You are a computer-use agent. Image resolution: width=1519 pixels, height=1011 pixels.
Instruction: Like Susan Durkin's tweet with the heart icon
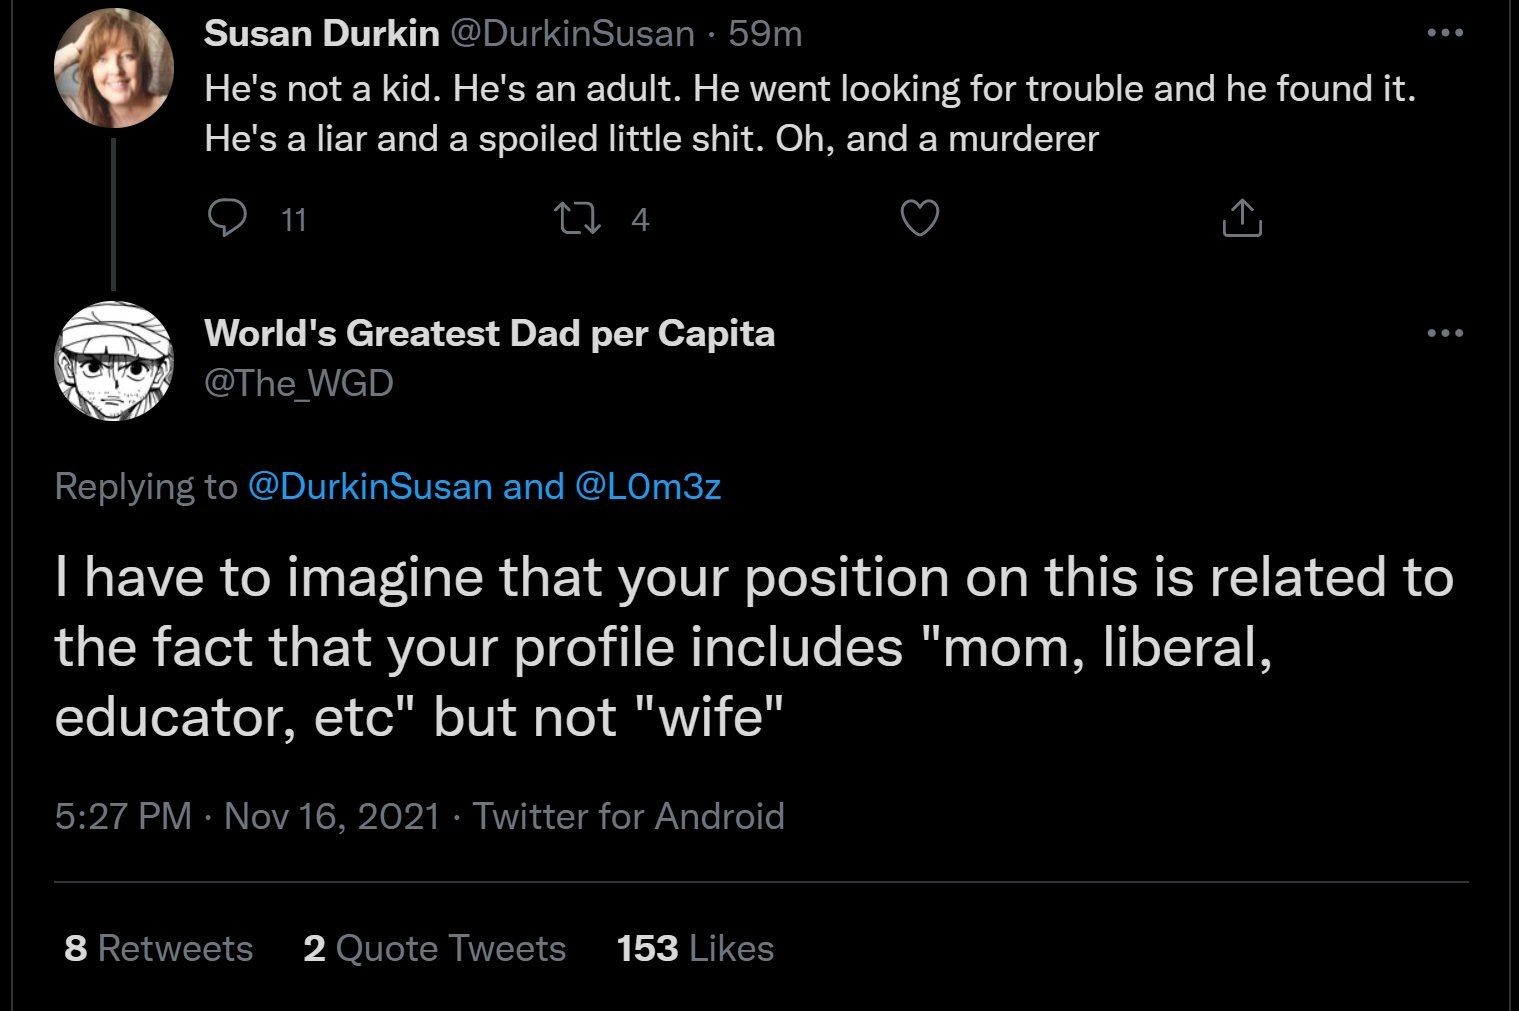919,218
